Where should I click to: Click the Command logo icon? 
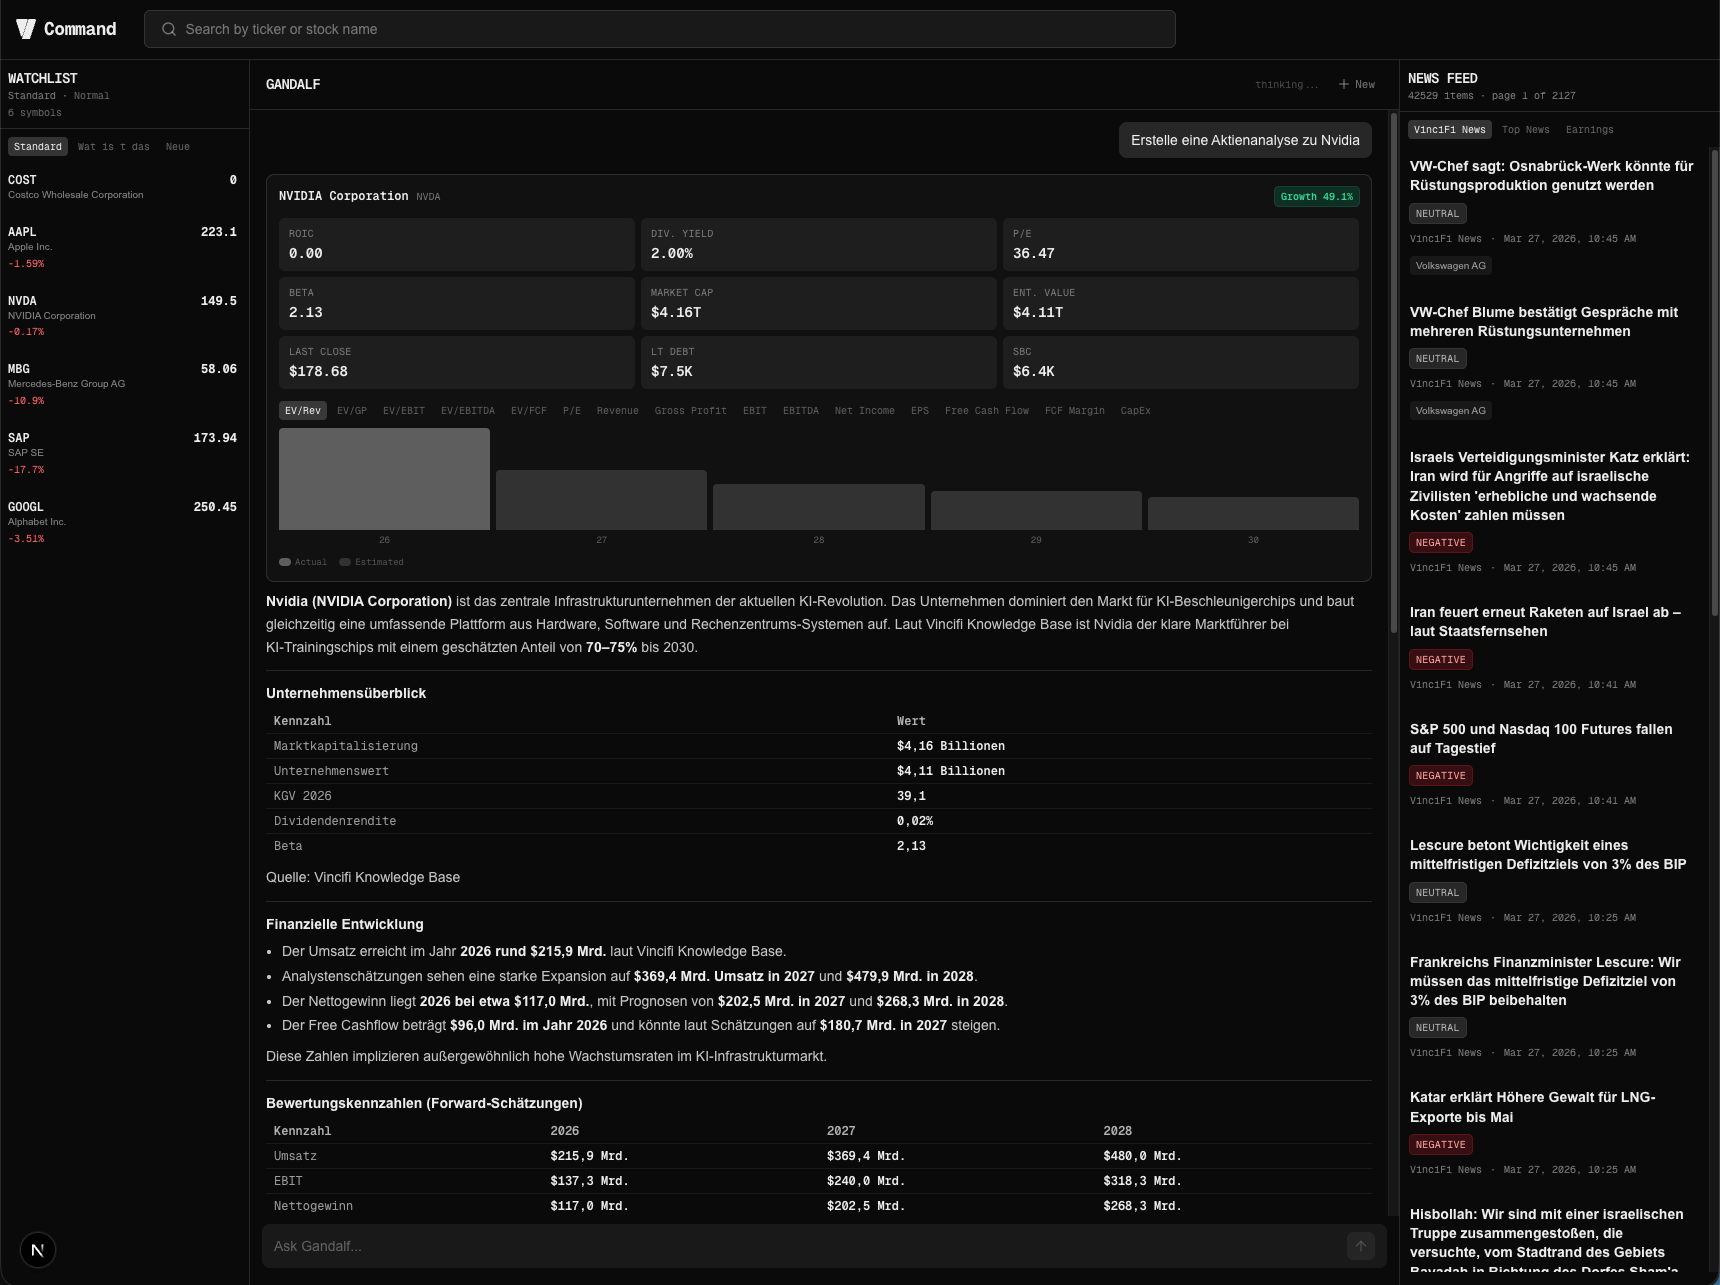26,29
